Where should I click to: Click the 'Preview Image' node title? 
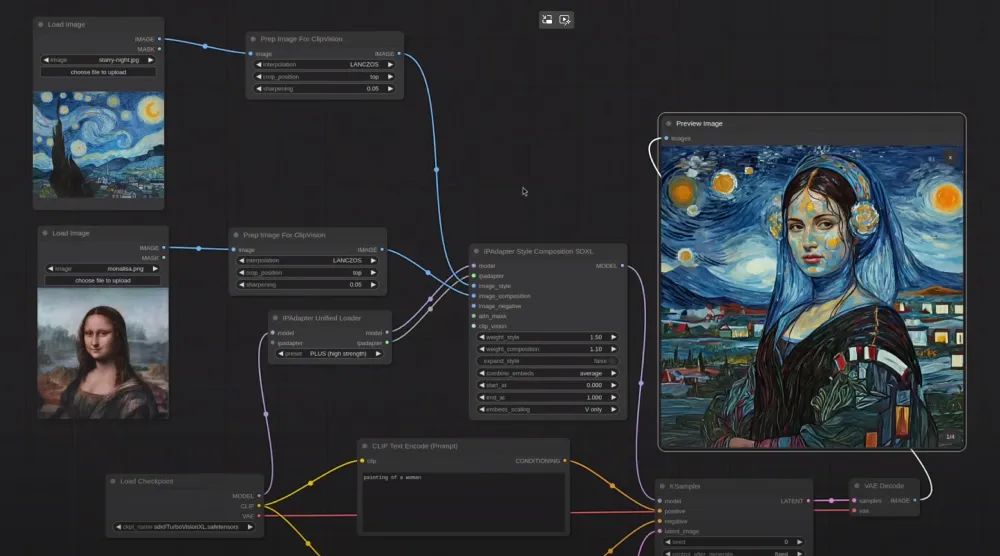(x=699, y=124)
